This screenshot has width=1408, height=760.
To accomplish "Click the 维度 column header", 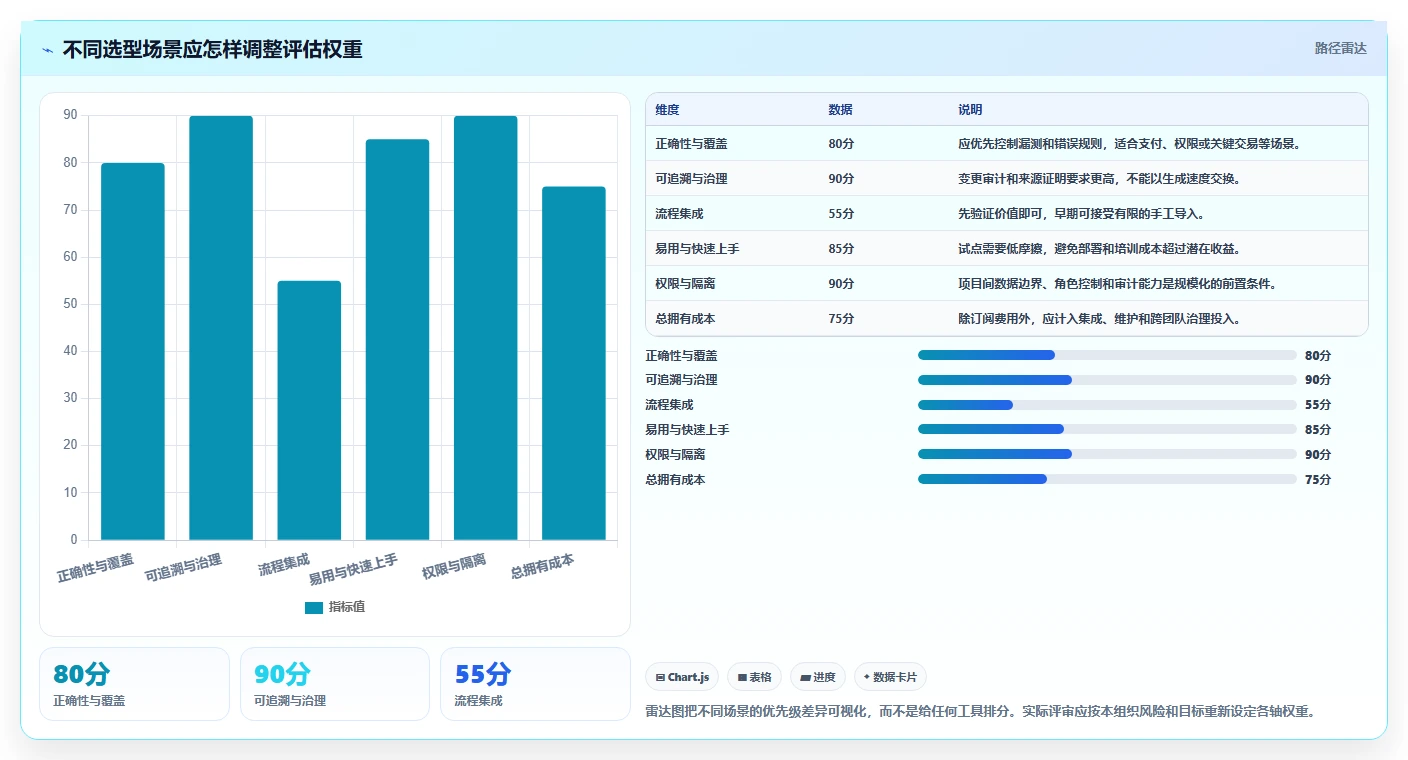I will (667, 110).
